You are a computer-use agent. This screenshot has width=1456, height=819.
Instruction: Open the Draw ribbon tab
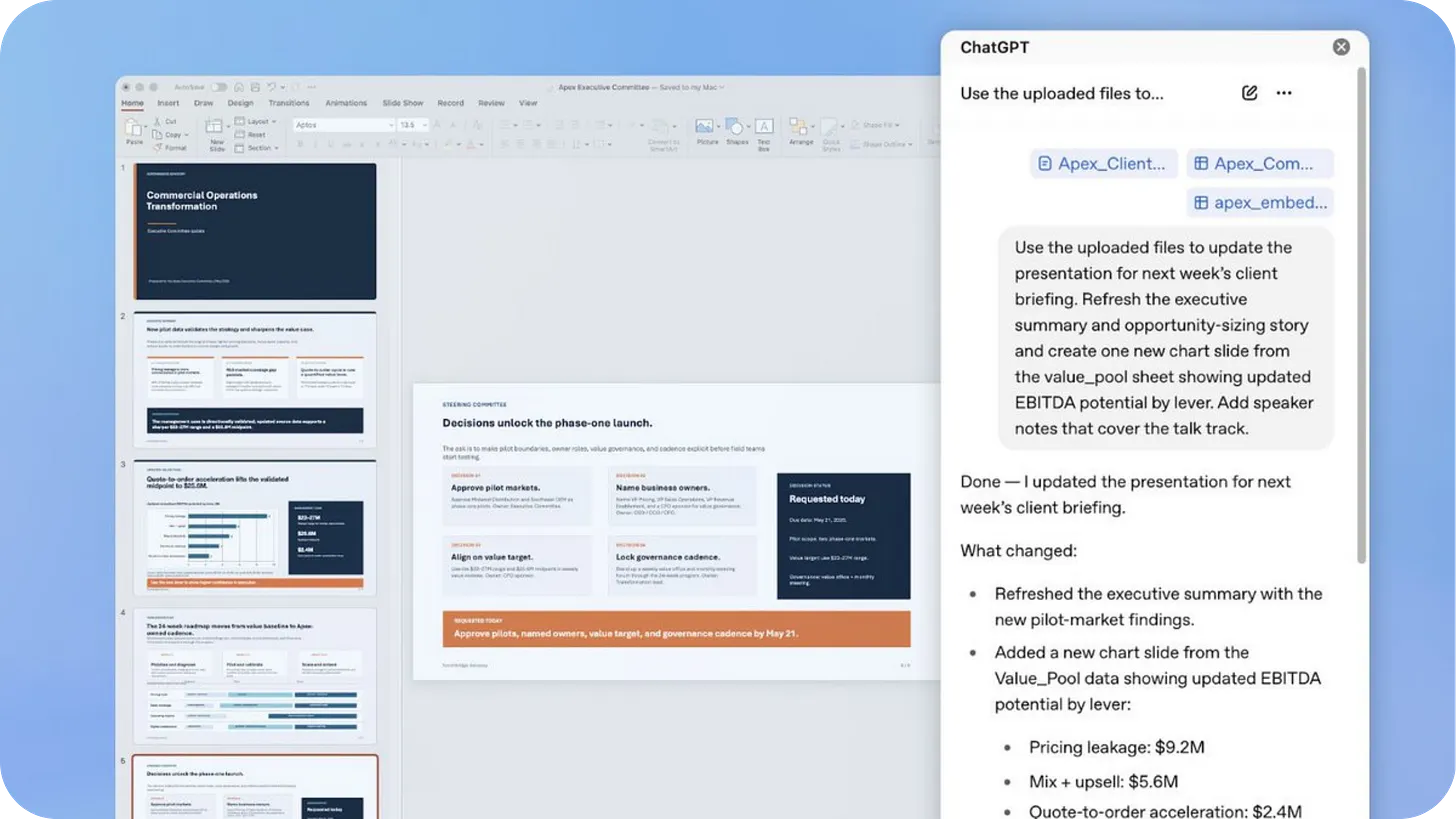(204, 103)
